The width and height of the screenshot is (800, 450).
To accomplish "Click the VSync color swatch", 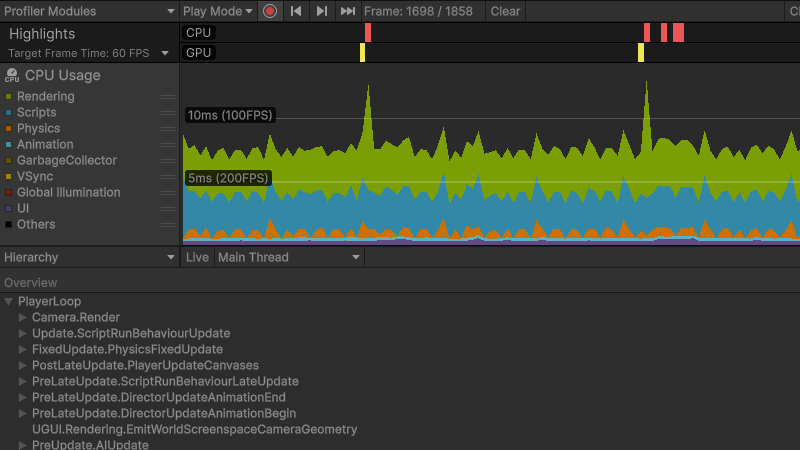I will click(9, 177).
